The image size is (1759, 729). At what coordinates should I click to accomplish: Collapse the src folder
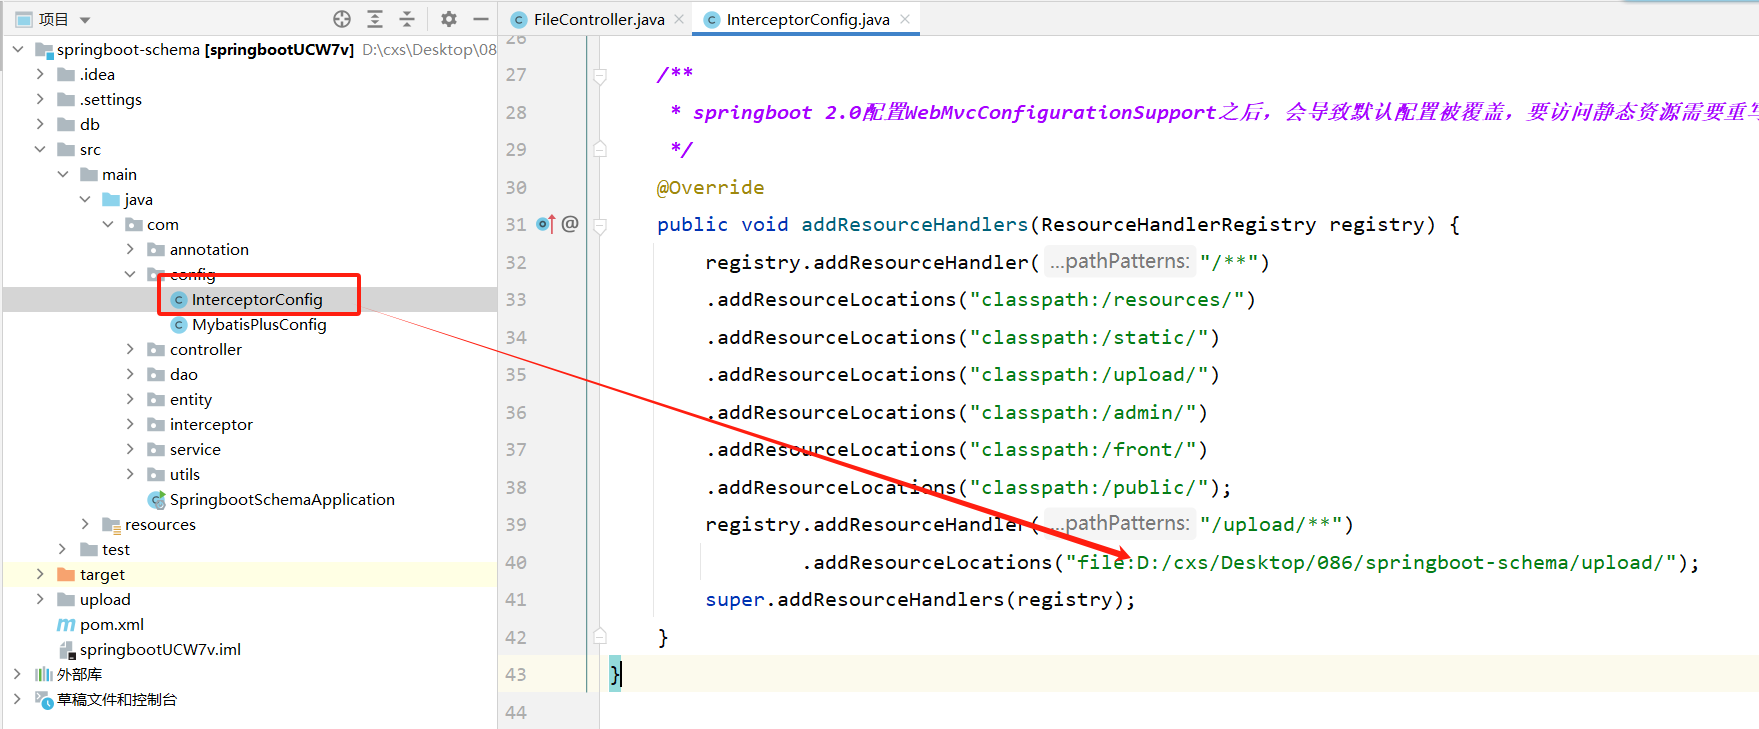click(40, 149)
